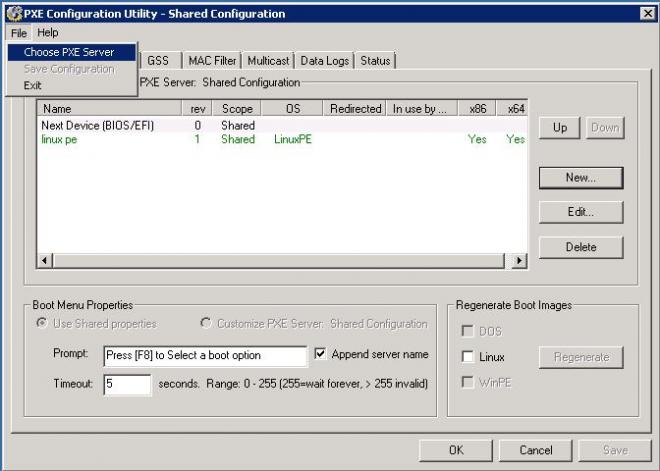This screenshot has height=471, width=660.
Task: Switch to the MAC Filter tab
Action: coord(212,61)
